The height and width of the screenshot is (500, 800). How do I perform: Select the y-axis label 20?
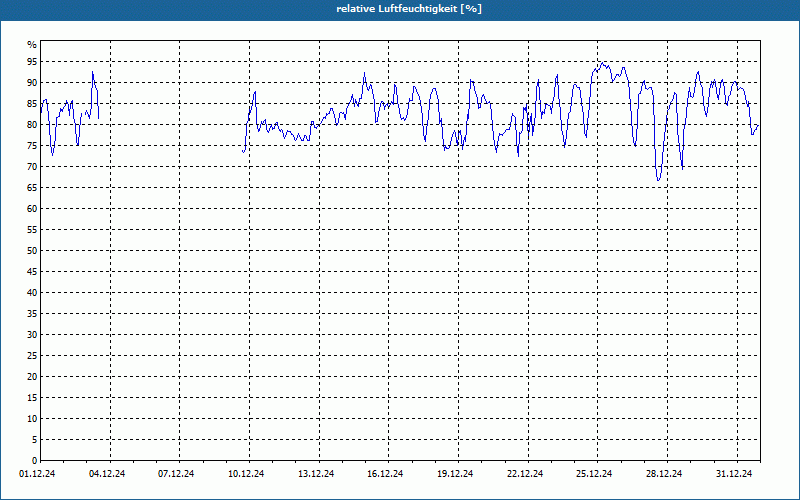pyautogui.click(x=32, y=377)
